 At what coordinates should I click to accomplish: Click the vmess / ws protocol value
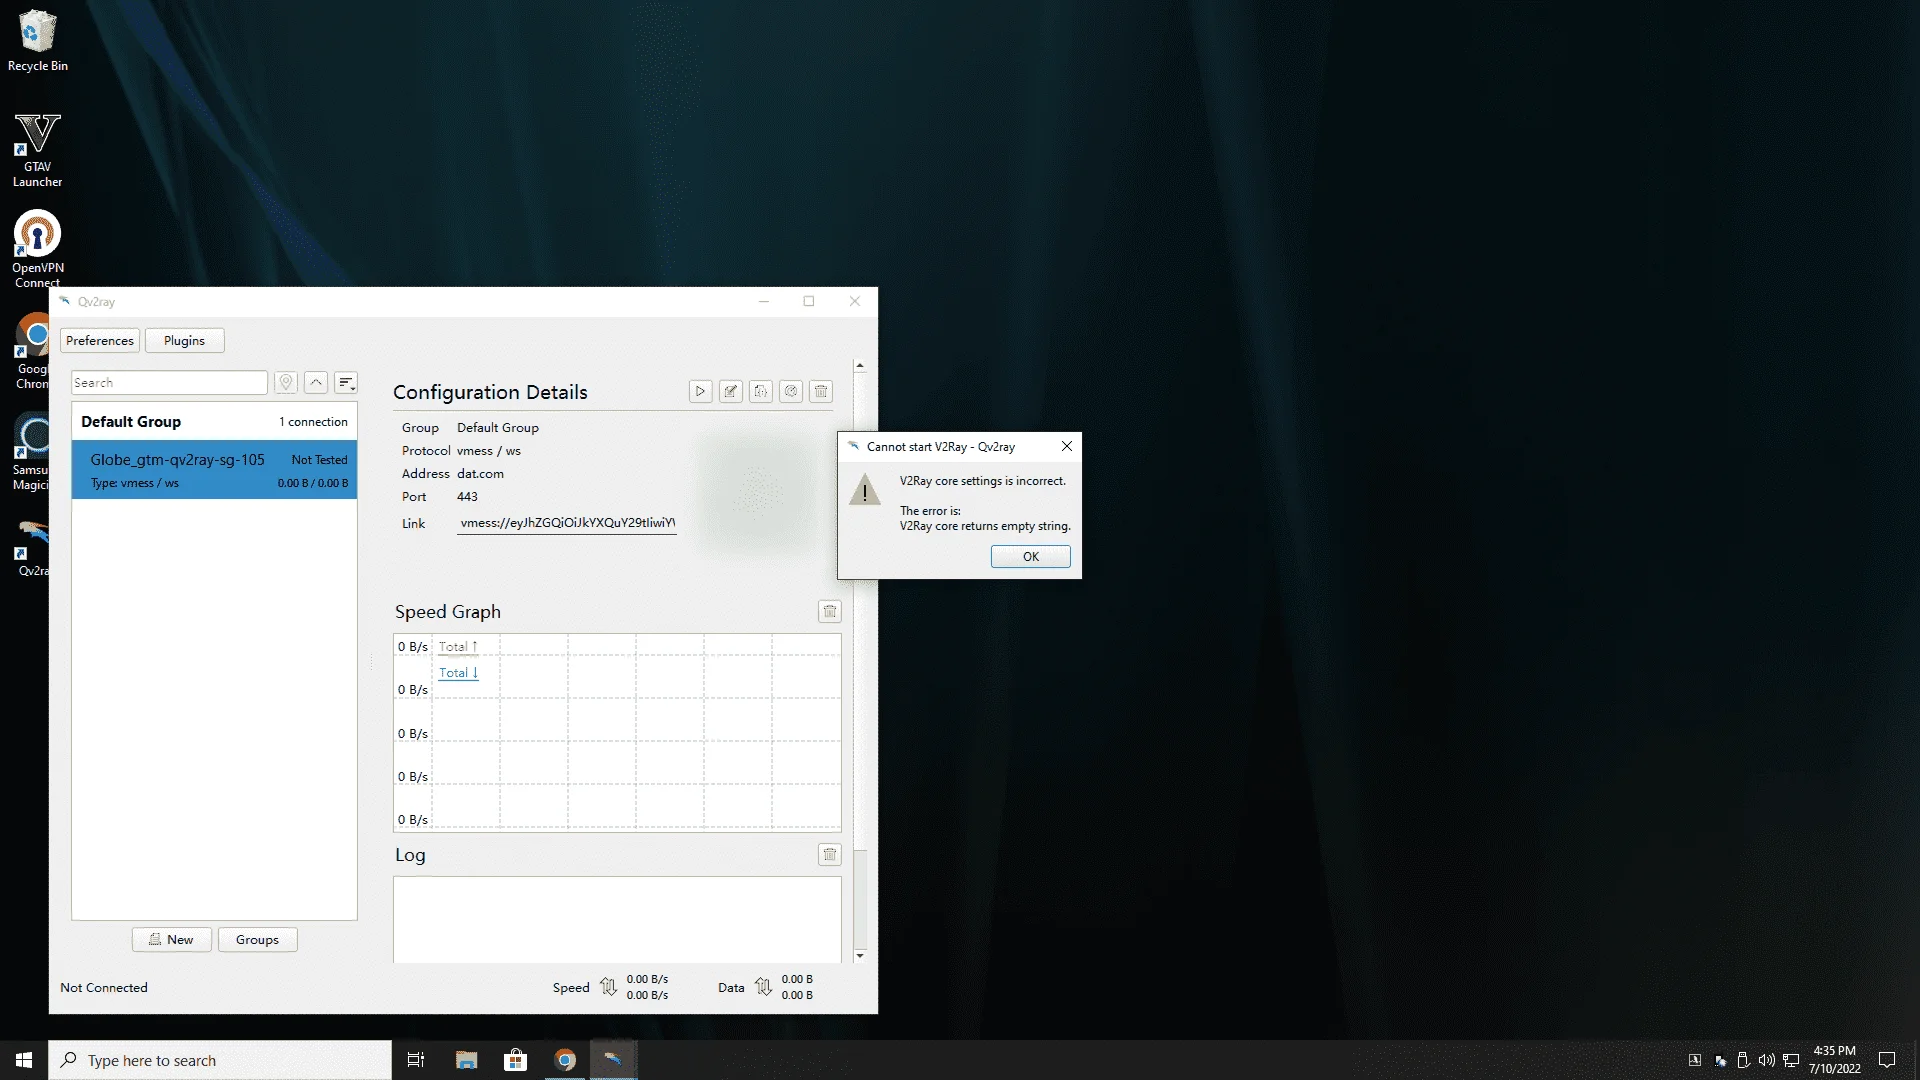tap(489, 450)
